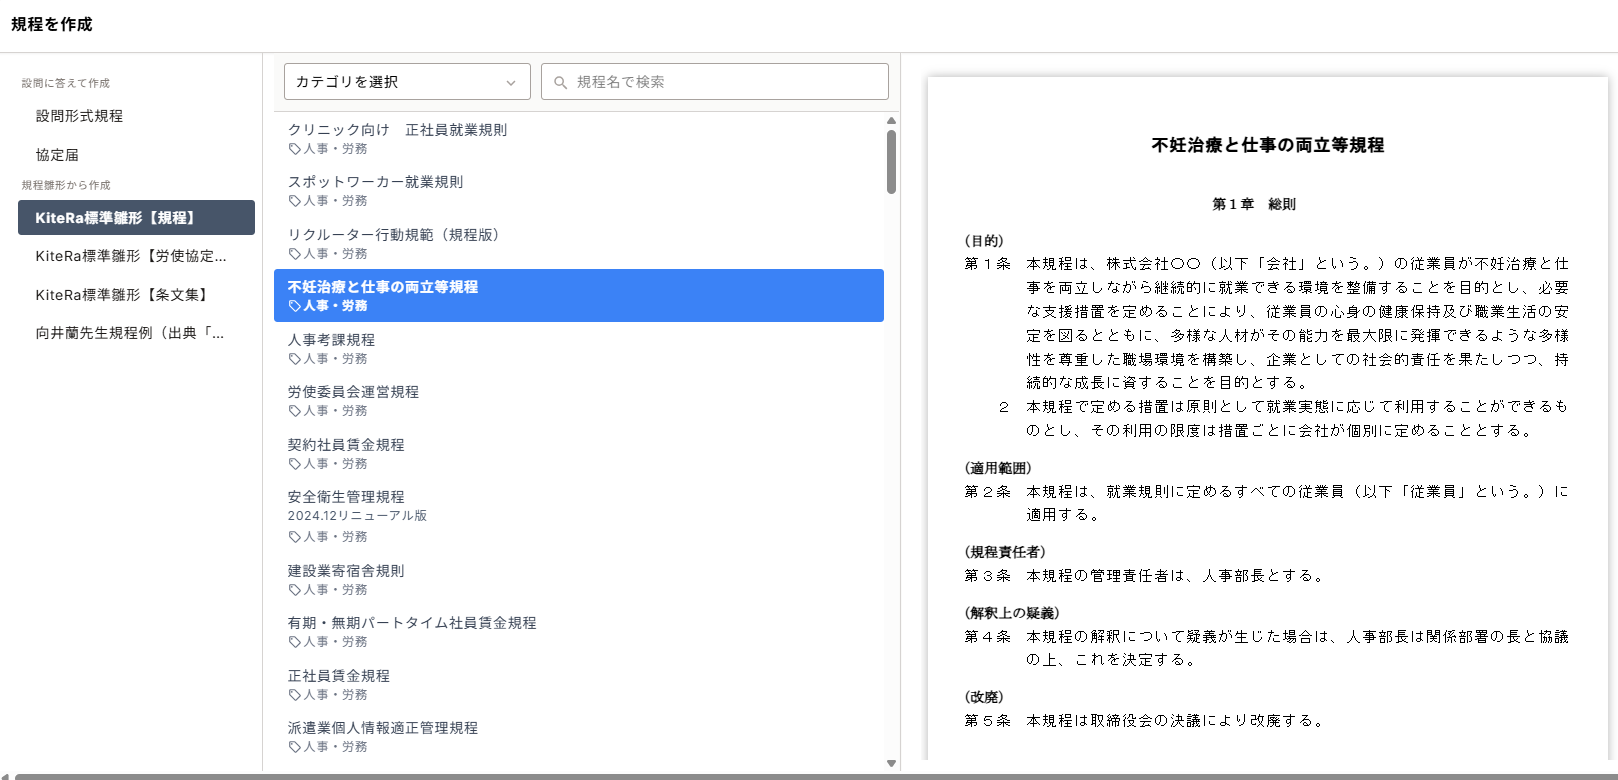Open the カテゴリを選択 dropdown
The height and width of the screenshot is (780, 1618).
(405, 82)
